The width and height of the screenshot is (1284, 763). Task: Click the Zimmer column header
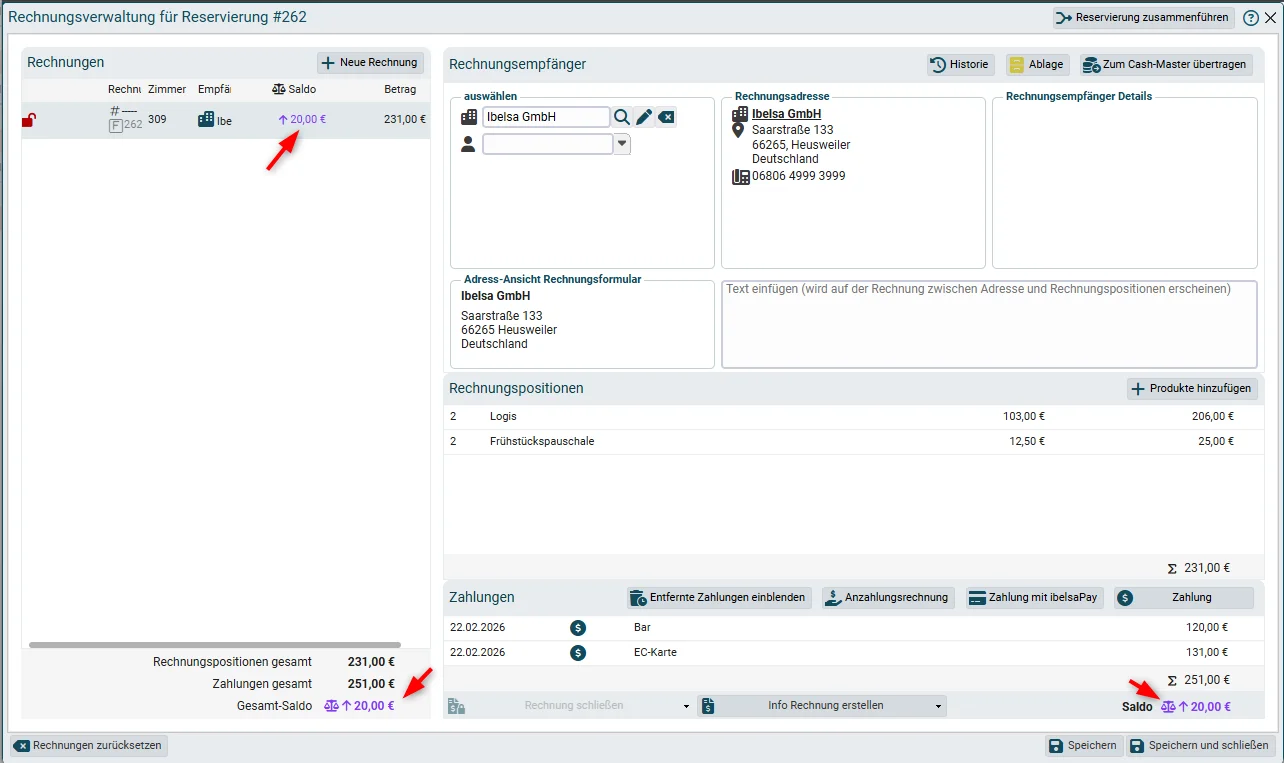click(x=167, y=89)
